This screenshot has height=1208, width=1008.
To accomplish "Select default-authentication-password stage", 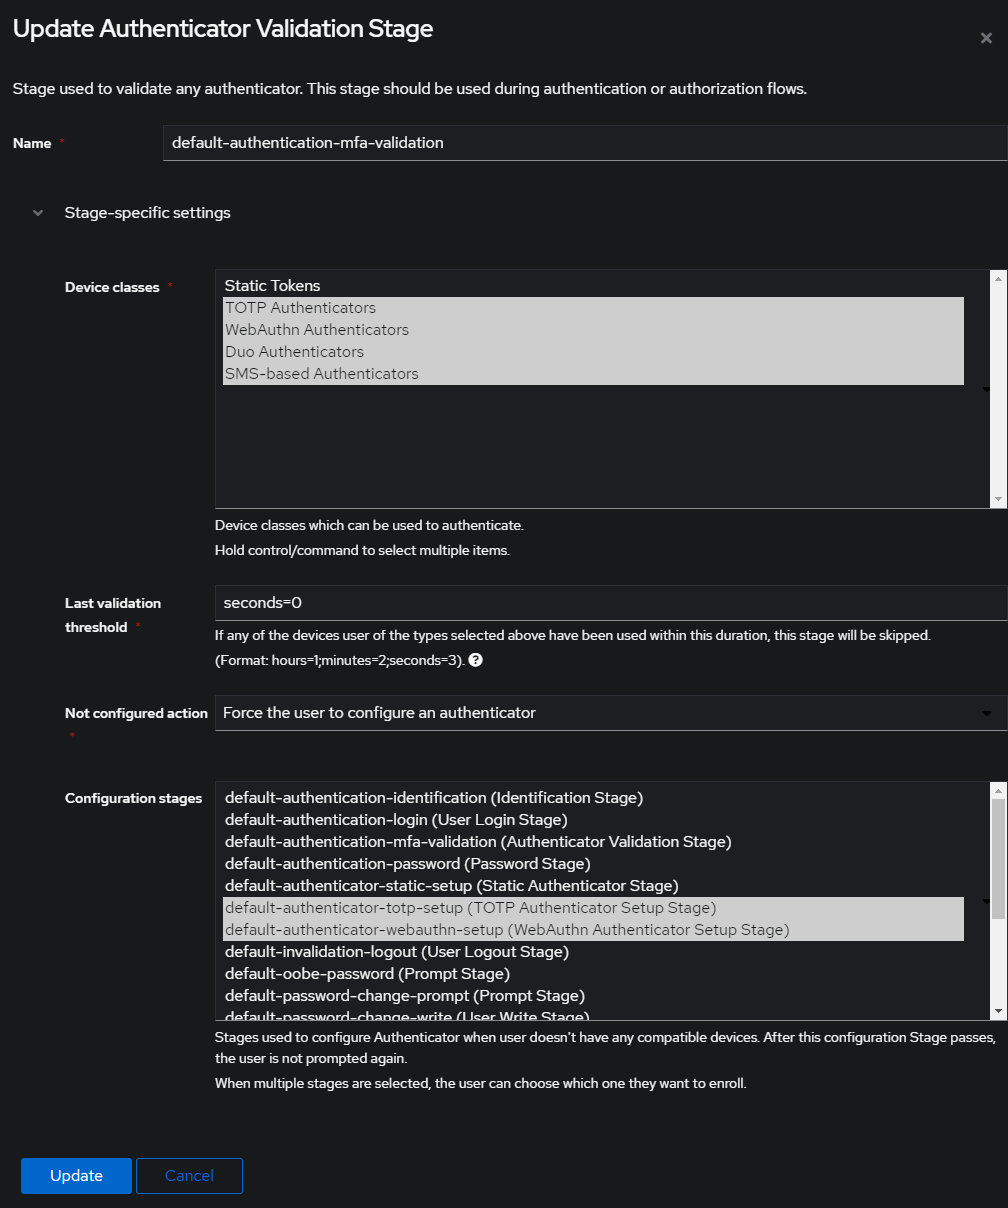I will coord(593,864).
